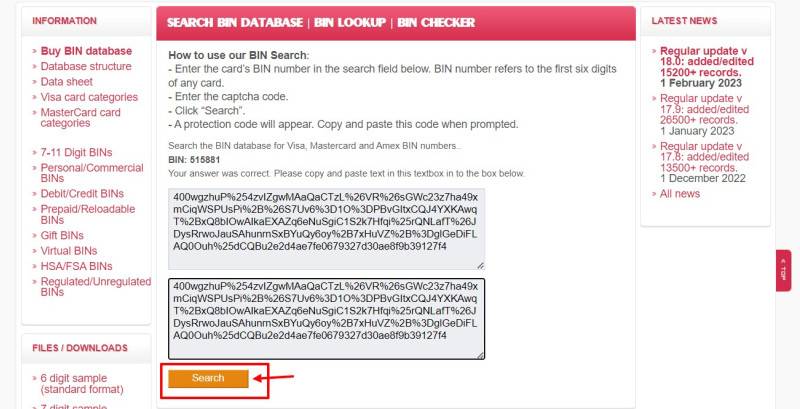Go to Visa card categories
The height and width of the screenshot is (409, 800).
89,97
